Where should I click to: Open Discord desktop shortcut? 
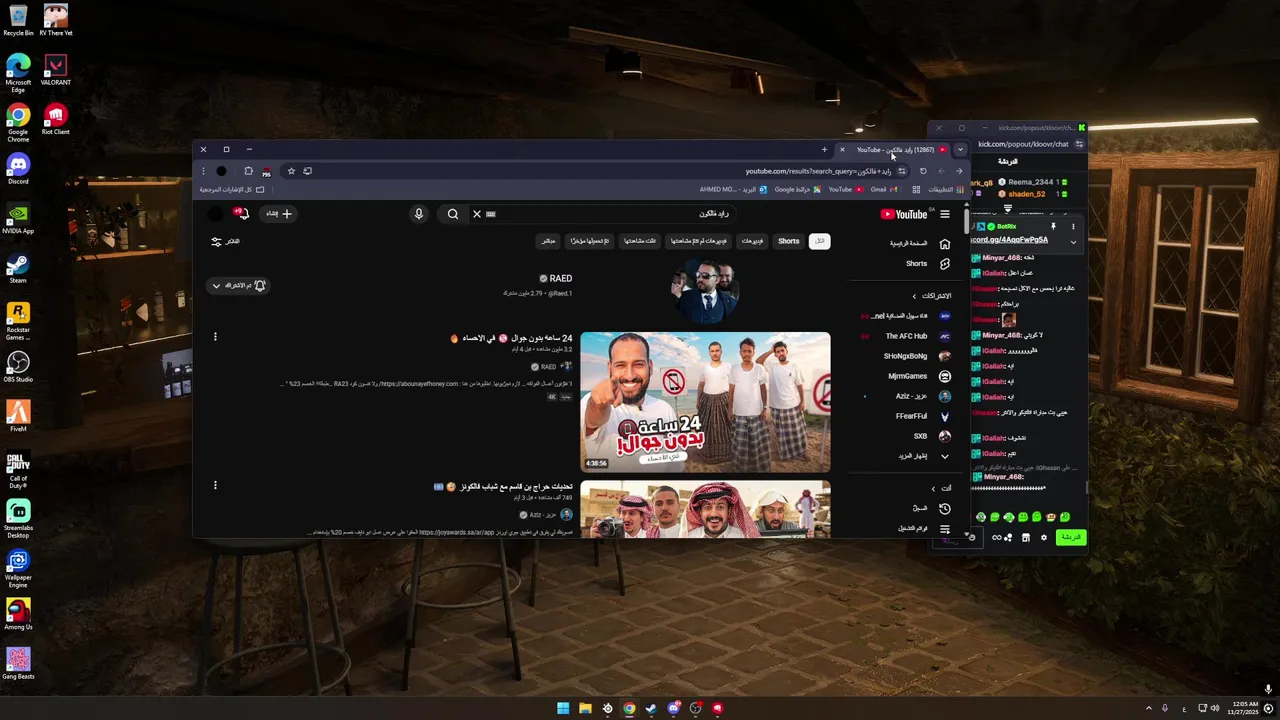click(x=18, y=169)
